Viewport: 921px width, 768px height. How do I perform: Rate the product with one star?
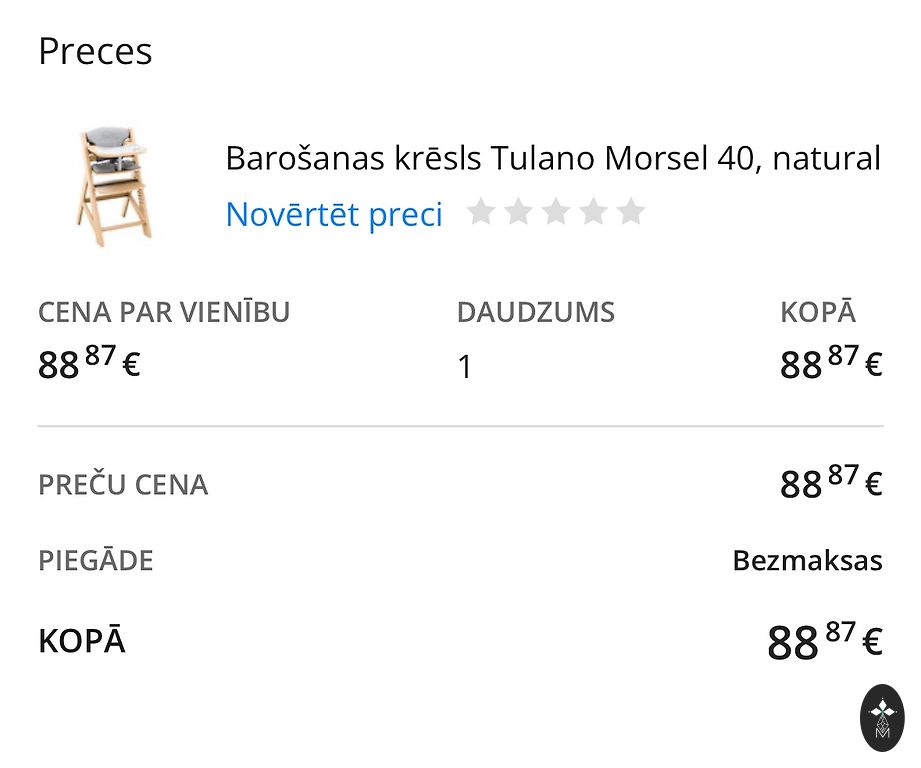point(481,212)
